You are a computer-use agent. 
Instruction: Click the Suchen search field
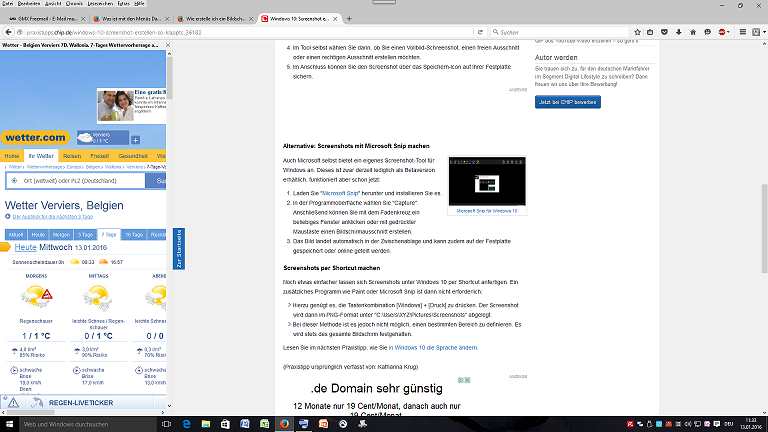click(560, 32)
